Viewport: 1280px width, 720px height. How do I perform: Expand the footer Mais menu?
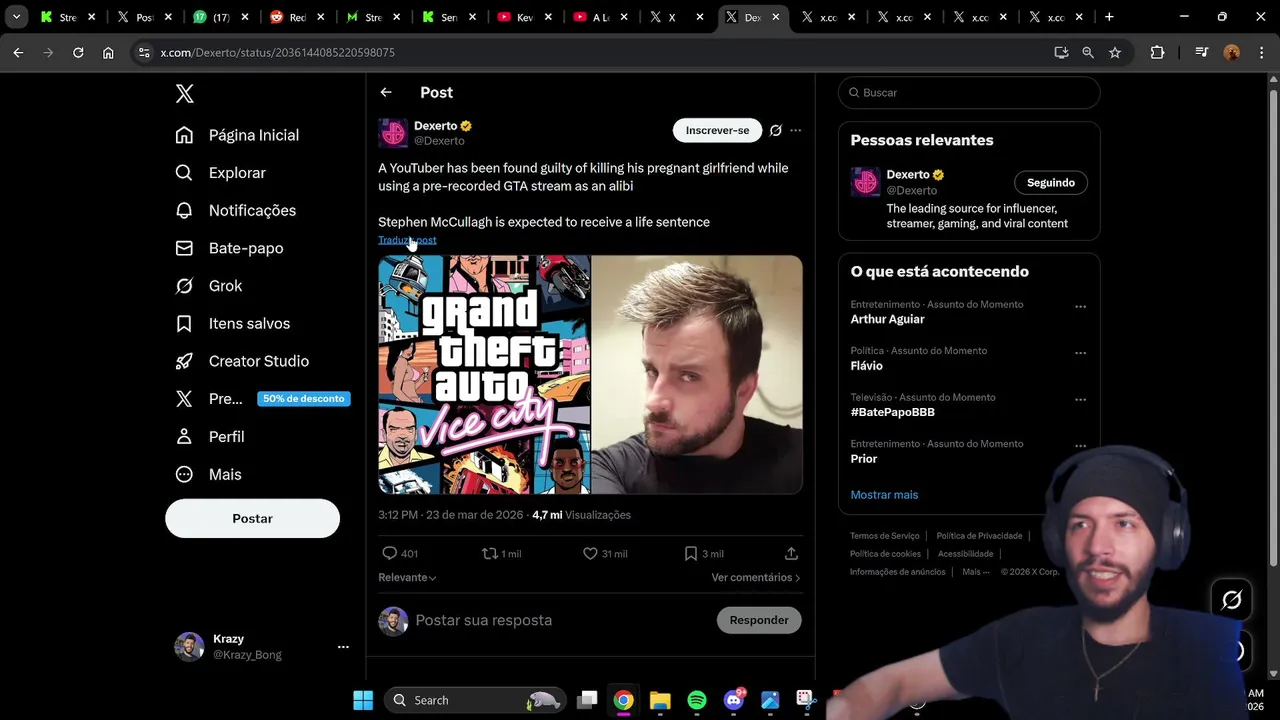976,572
